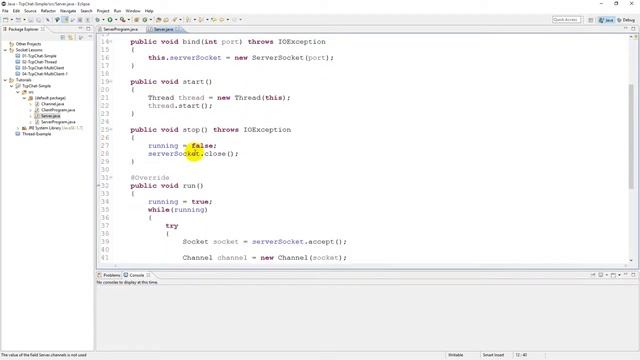640x360 pixels.
Task: Open the Navigate menu
Action: tap(68, 11)
